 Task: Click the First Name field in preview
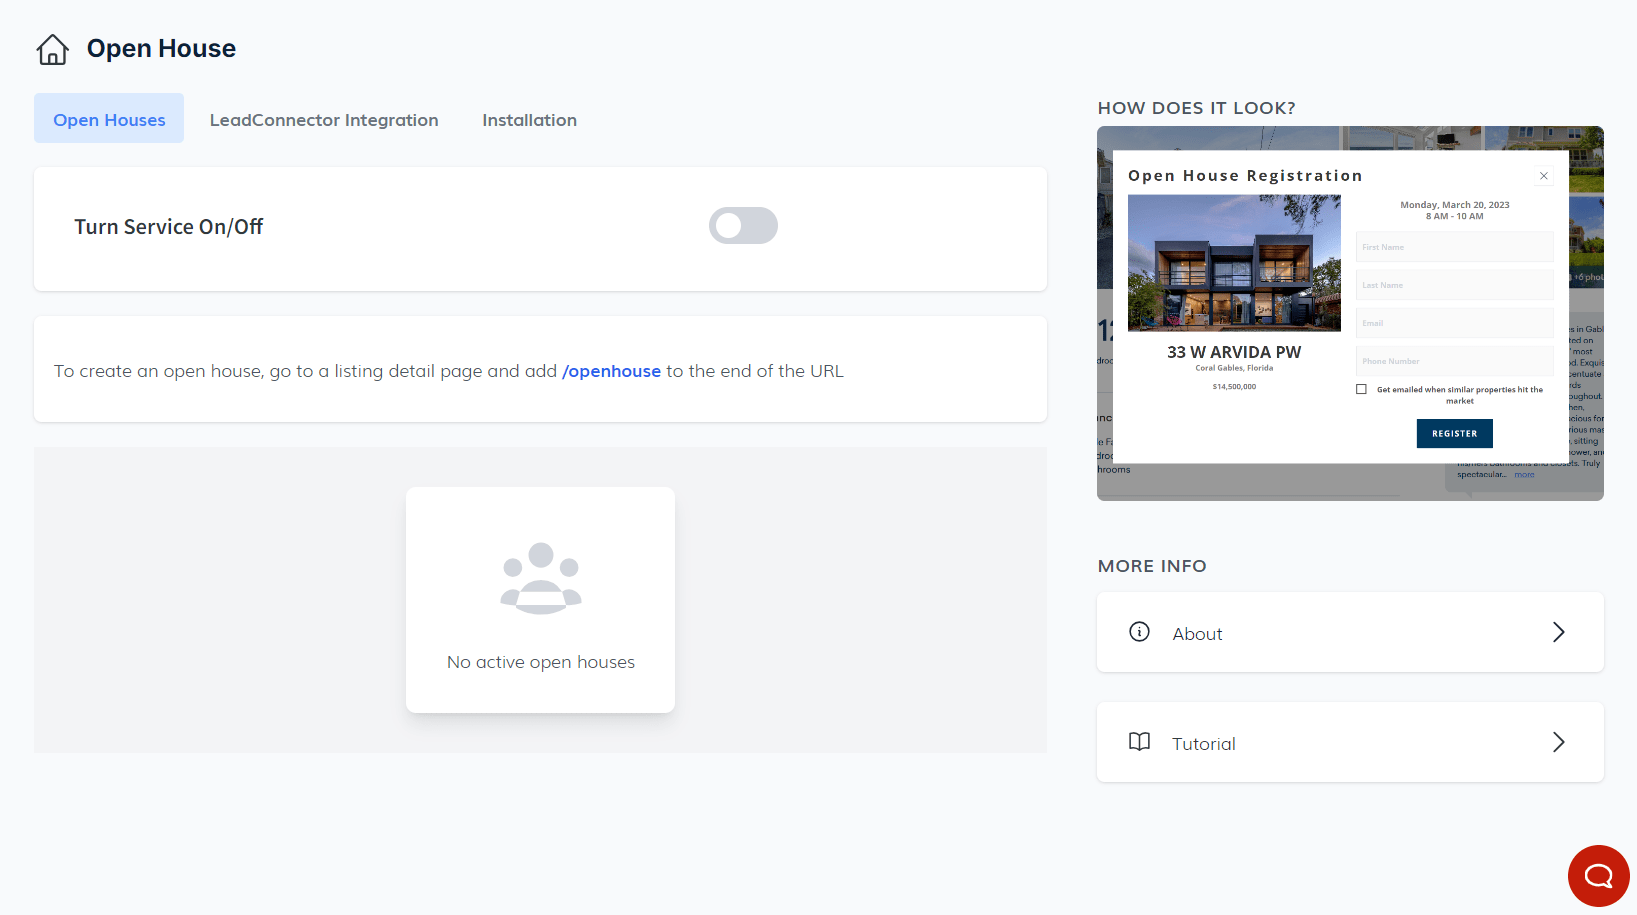point(1454,247)
